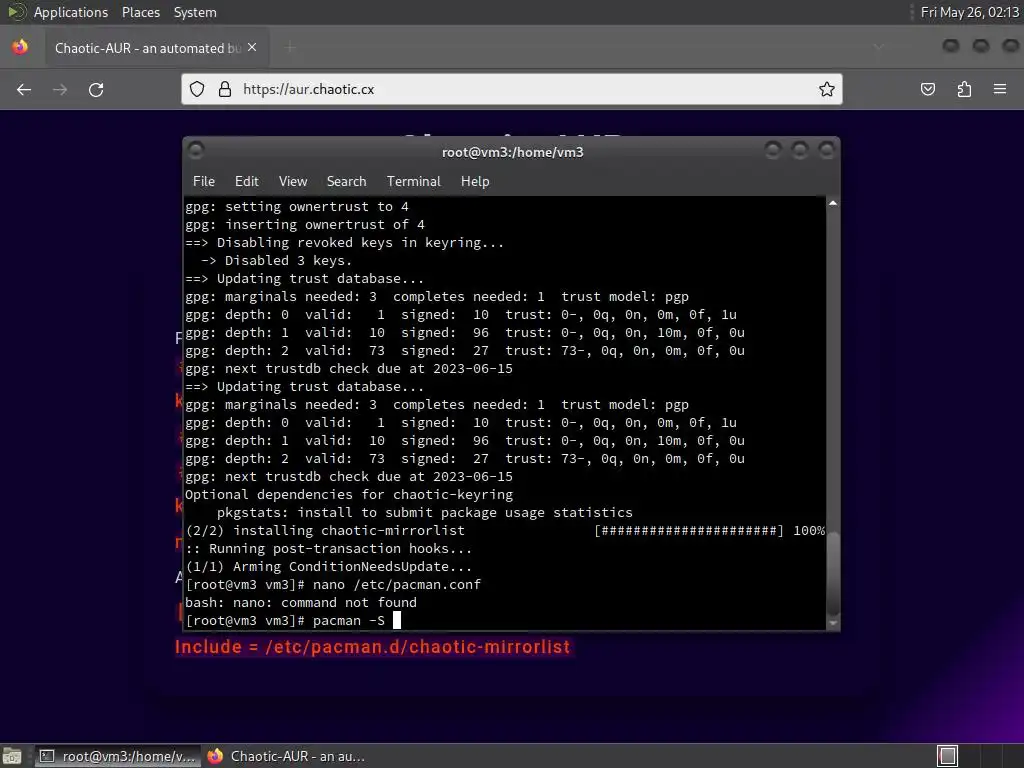This screenshot has width=1024, height=768.
Task: Open the Places menu in top panel
Action: 140,12
